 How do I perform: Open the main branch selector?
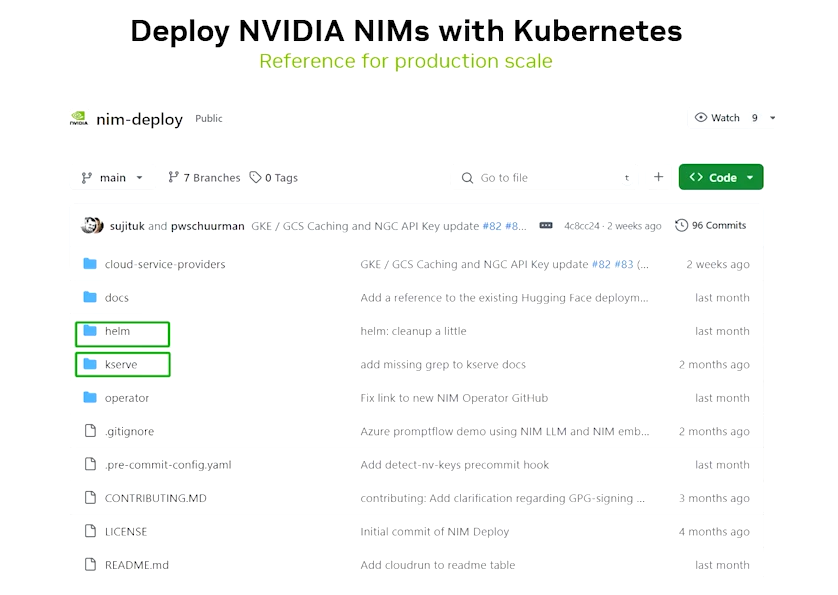[112, 177]
